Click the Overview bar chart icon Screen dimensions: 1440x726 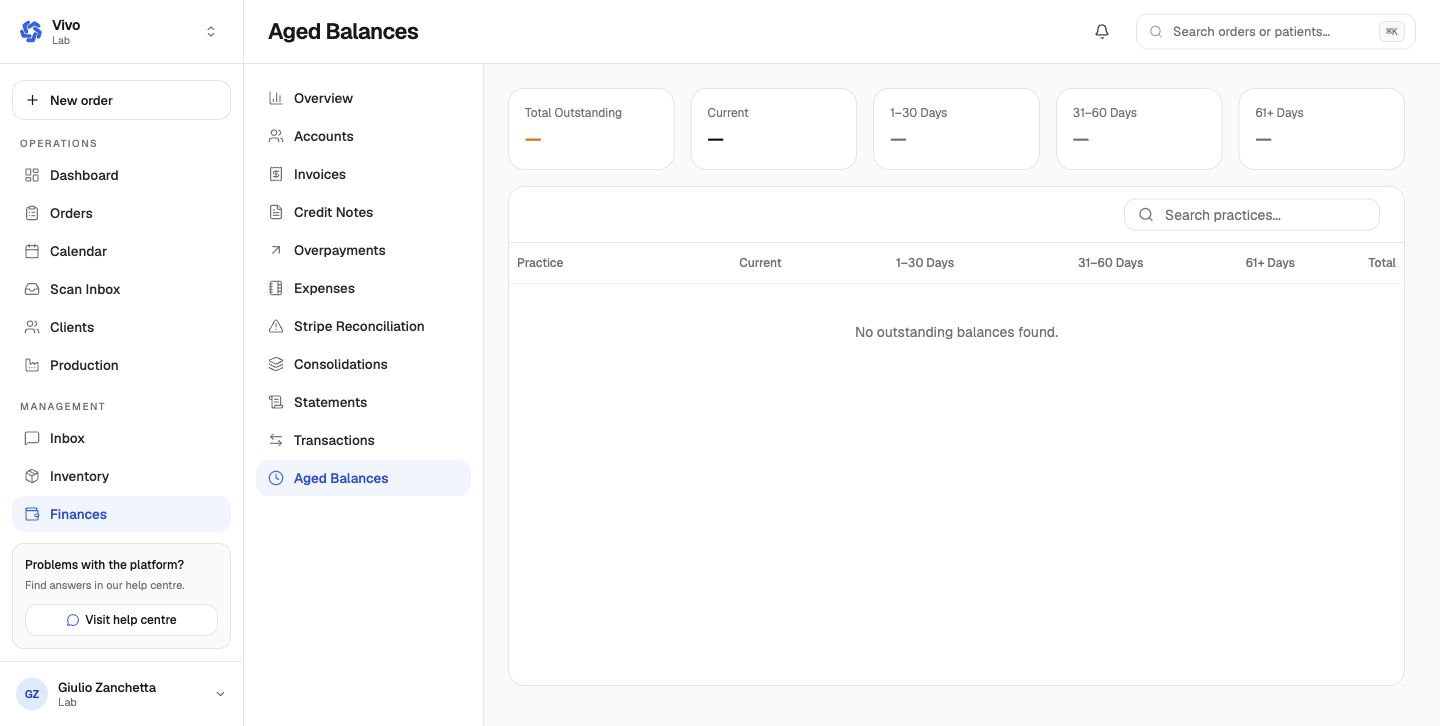pos(276,98)
